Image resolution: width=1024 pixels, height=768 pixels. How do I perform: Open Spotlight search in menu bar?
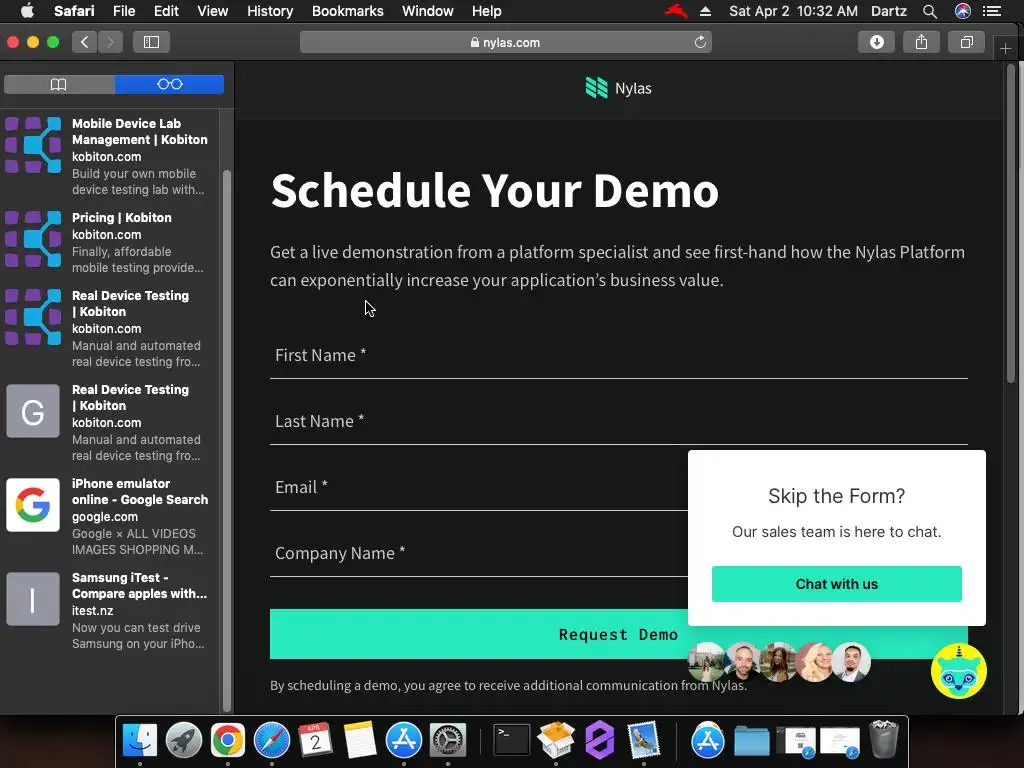(930, 11)
